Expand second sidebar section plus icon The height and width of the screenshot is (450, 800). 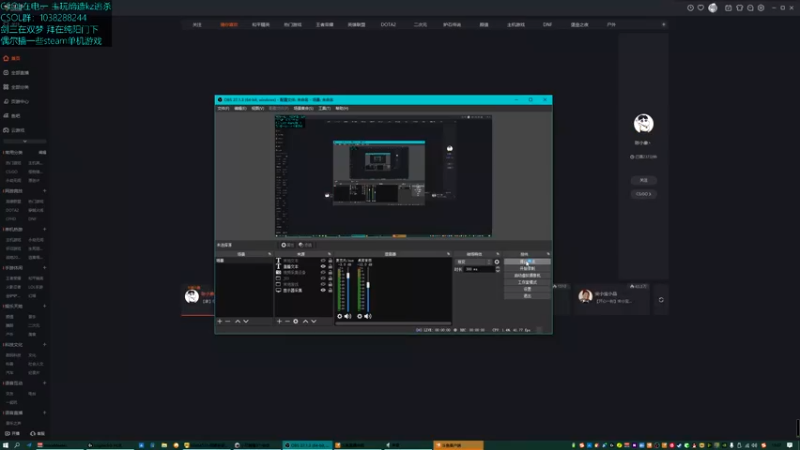click(44, 230)
